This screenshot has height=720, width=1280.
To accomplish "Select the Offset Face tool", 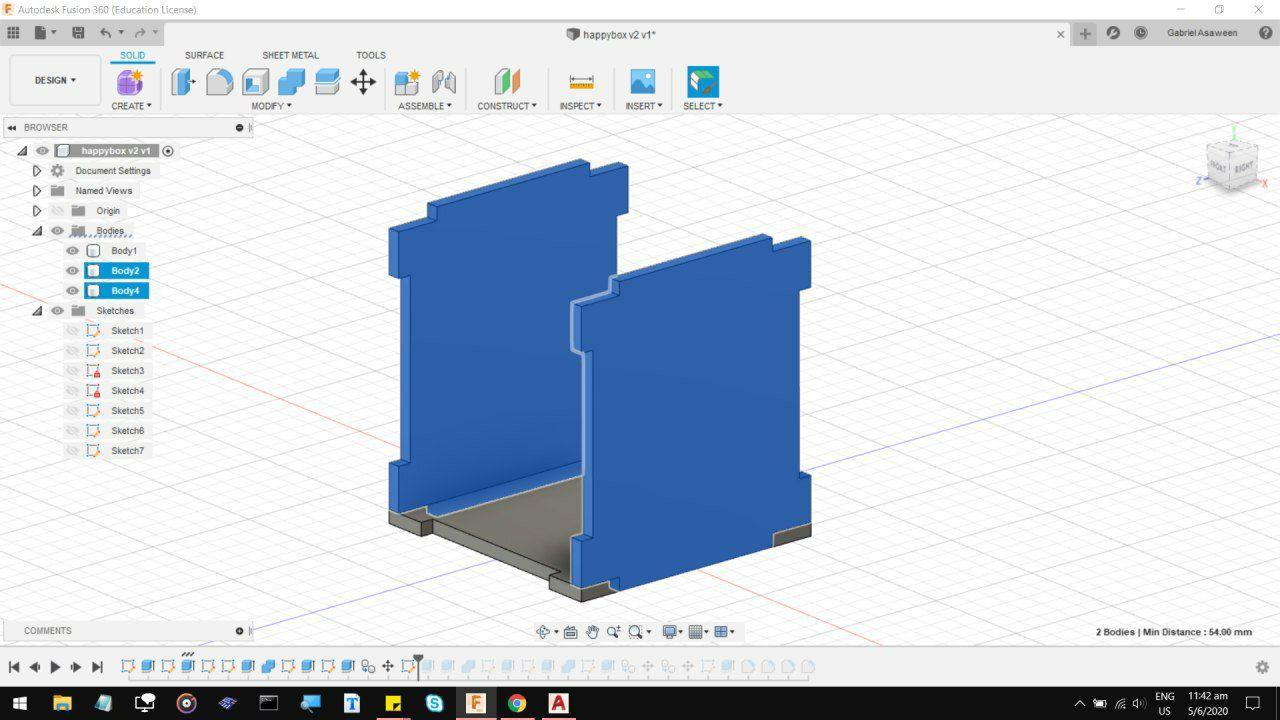I will (x=327, y=82).
